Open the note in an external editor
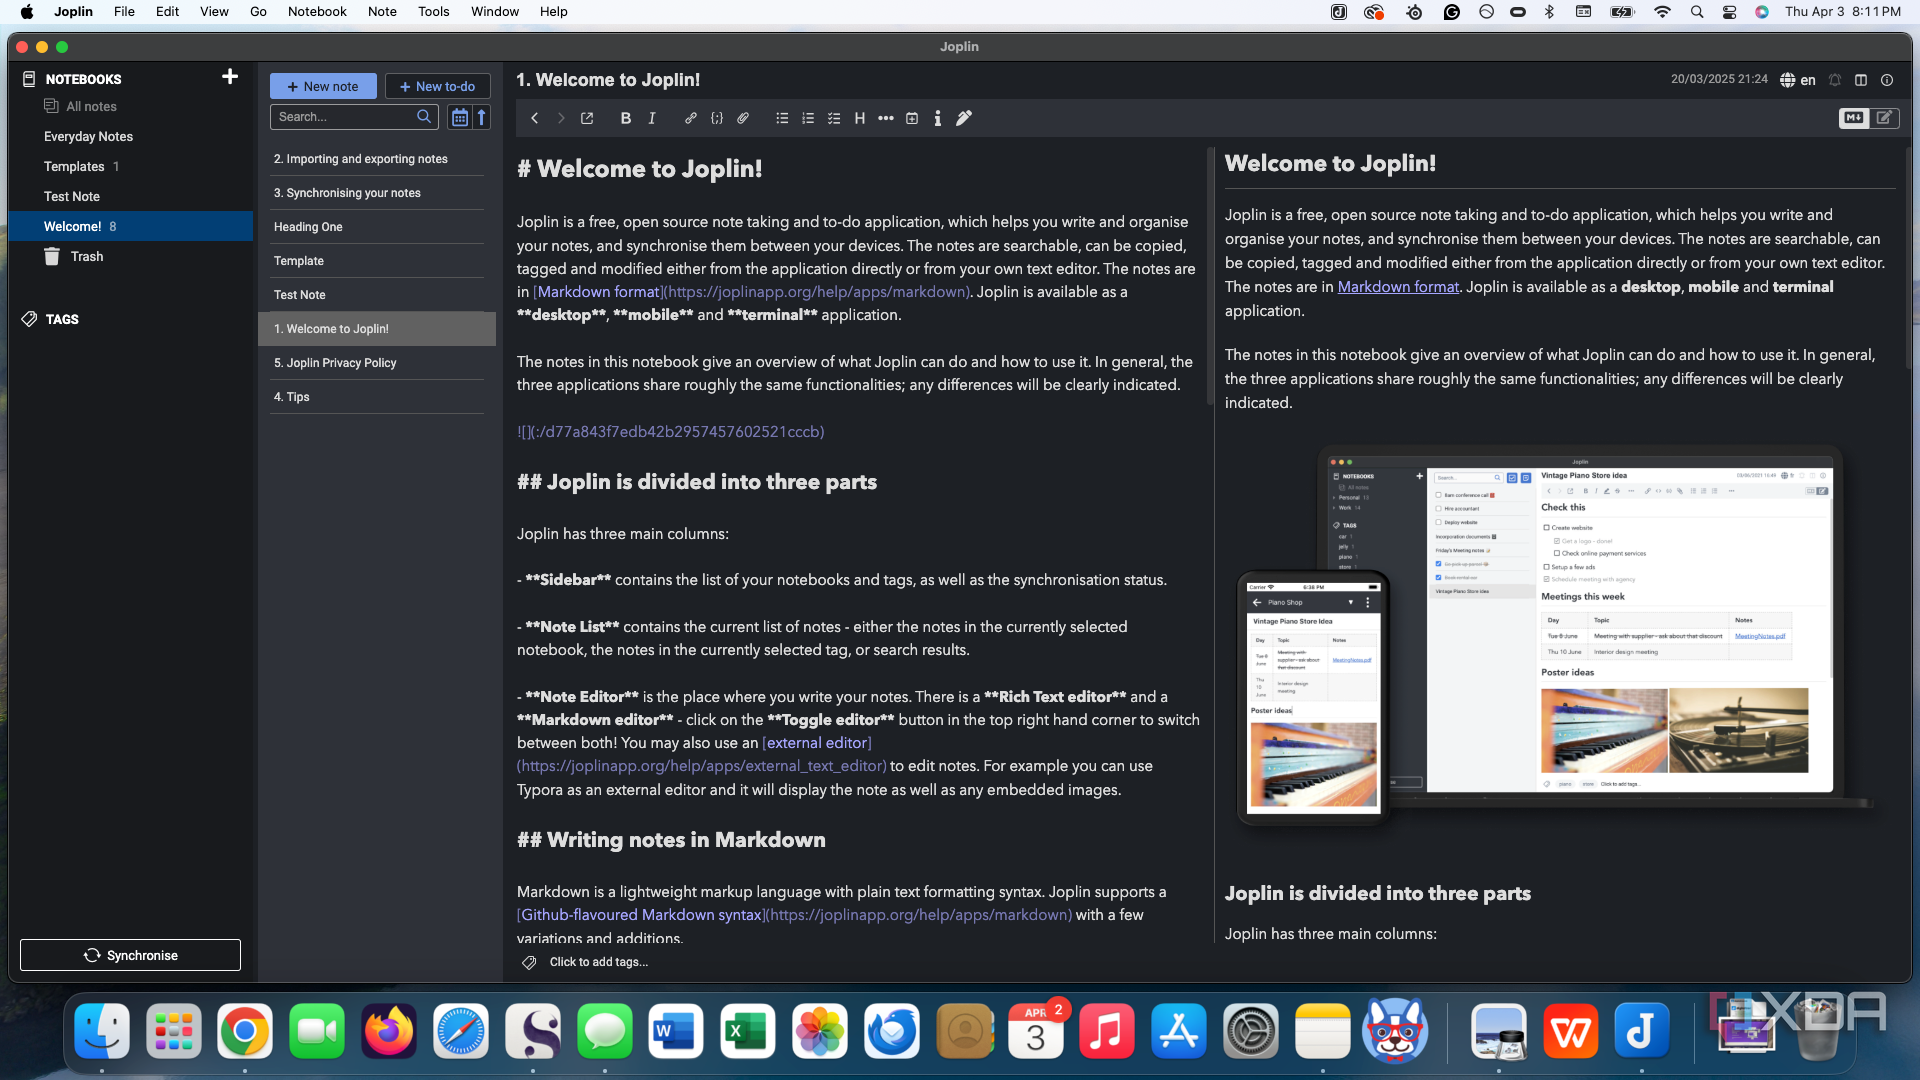This screenshot has height=1080, width=1920. click(587, 118)
